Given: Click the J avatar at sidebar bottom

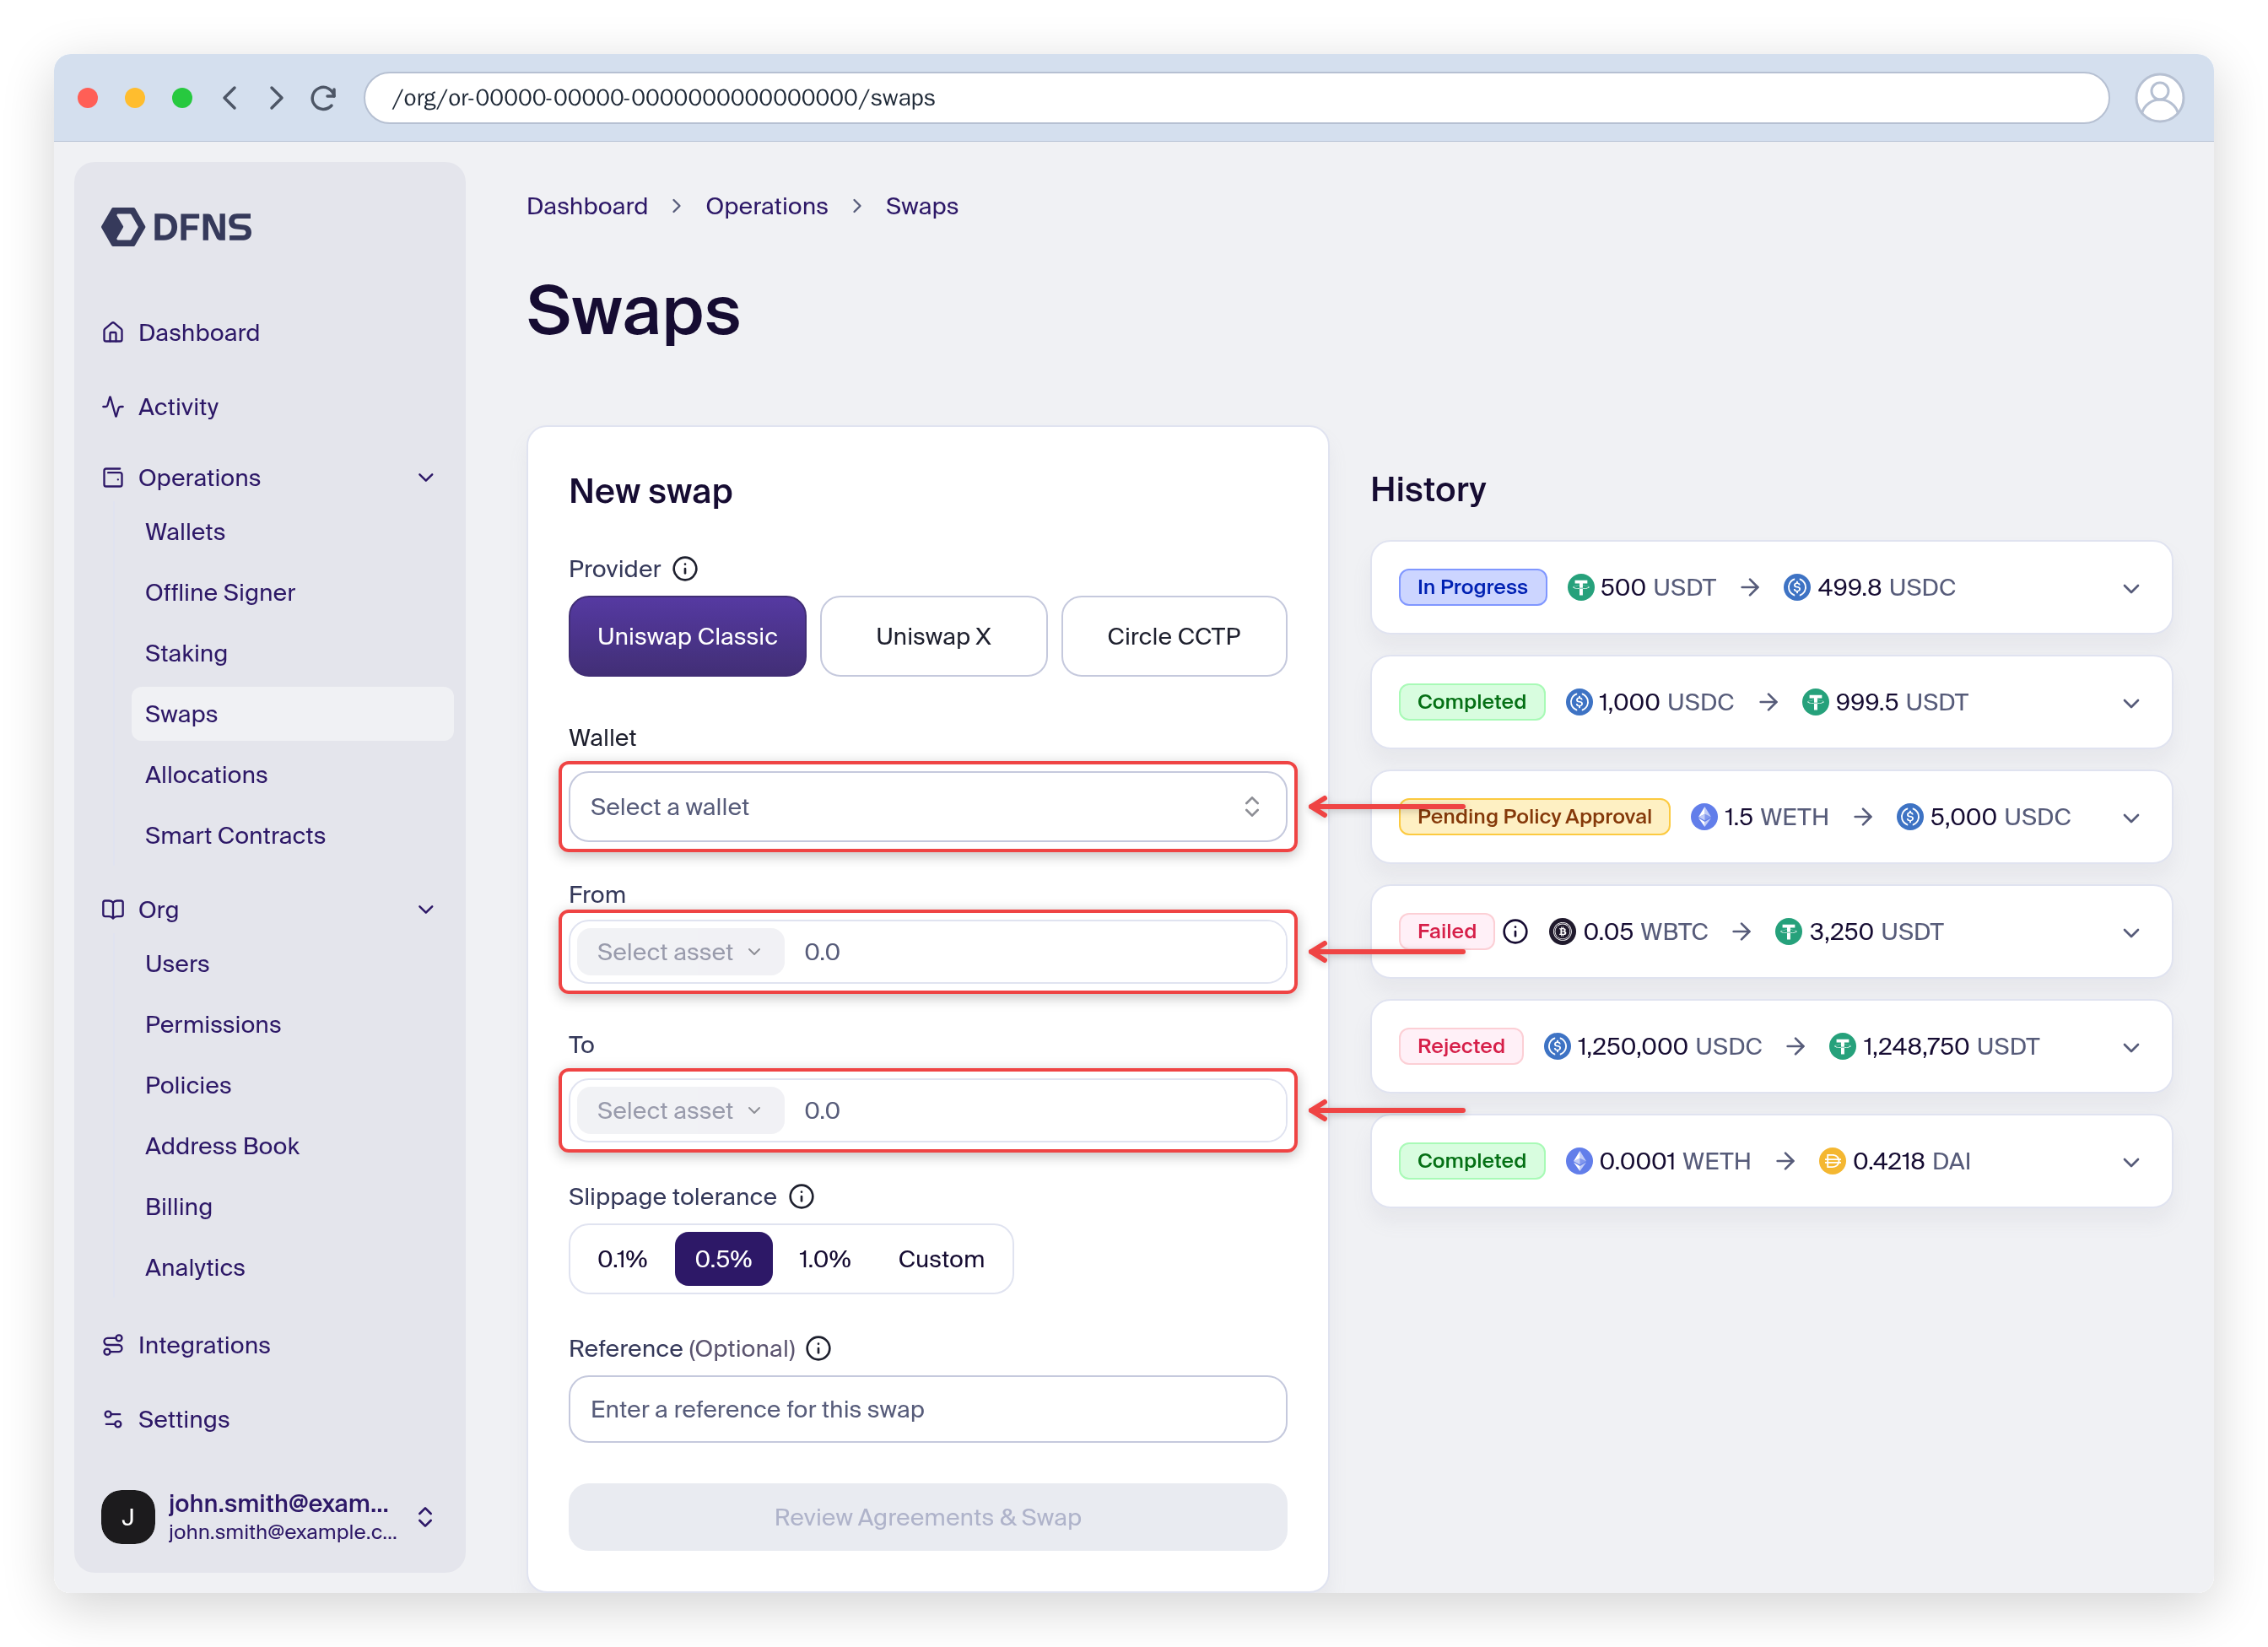Looking at the screenshot, I should [128, 1517].
